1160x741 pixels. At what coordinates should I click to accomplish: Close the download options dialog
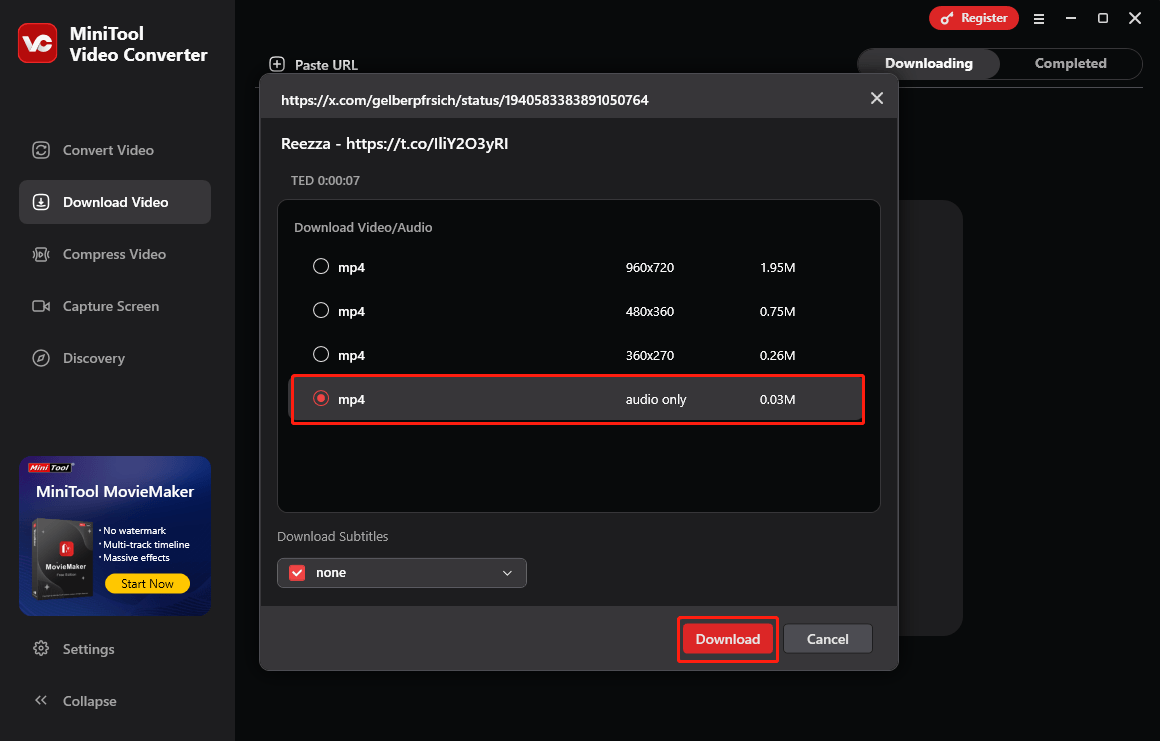tap(877, 98)
